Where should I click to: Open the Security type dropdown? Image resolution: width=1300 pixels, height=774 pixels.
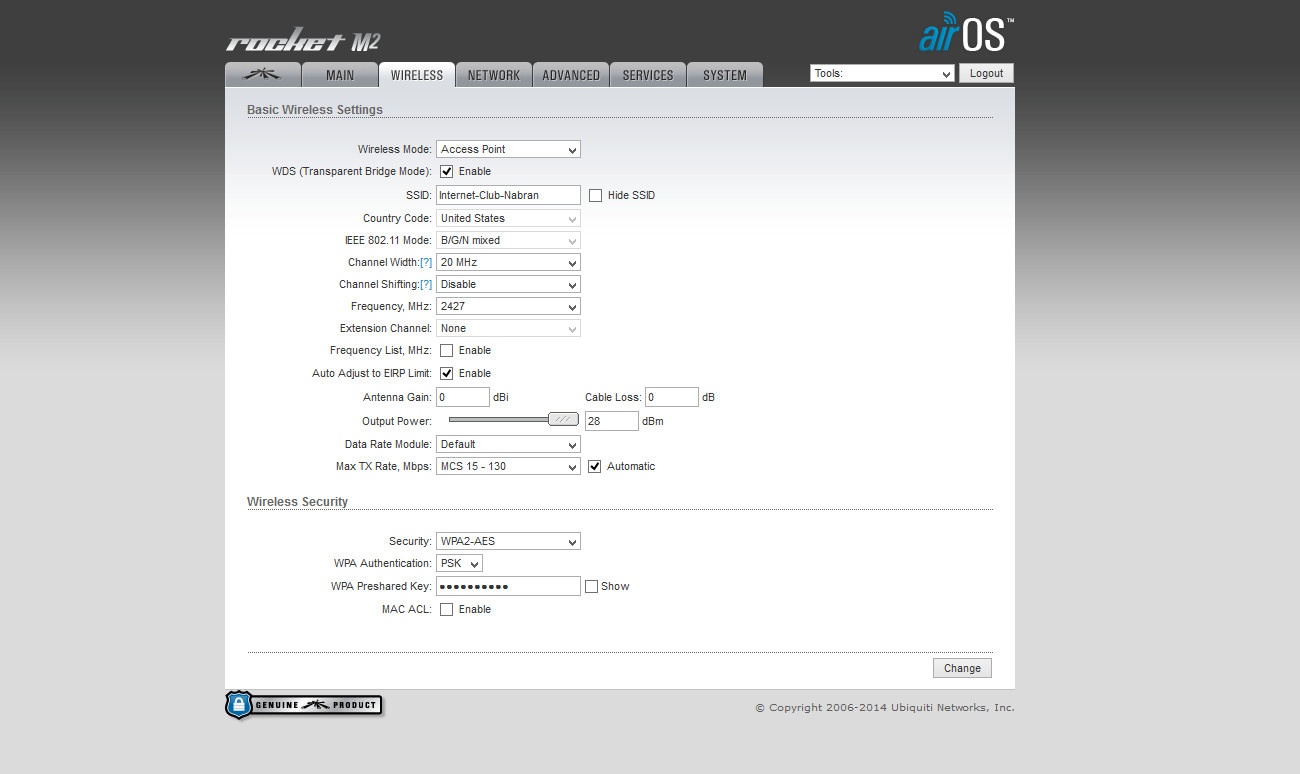tap(508, 542)
